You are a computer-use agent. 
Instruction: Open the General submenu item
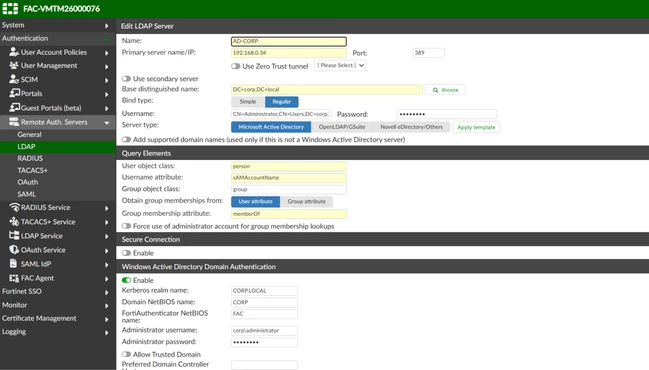coord(58,135)
